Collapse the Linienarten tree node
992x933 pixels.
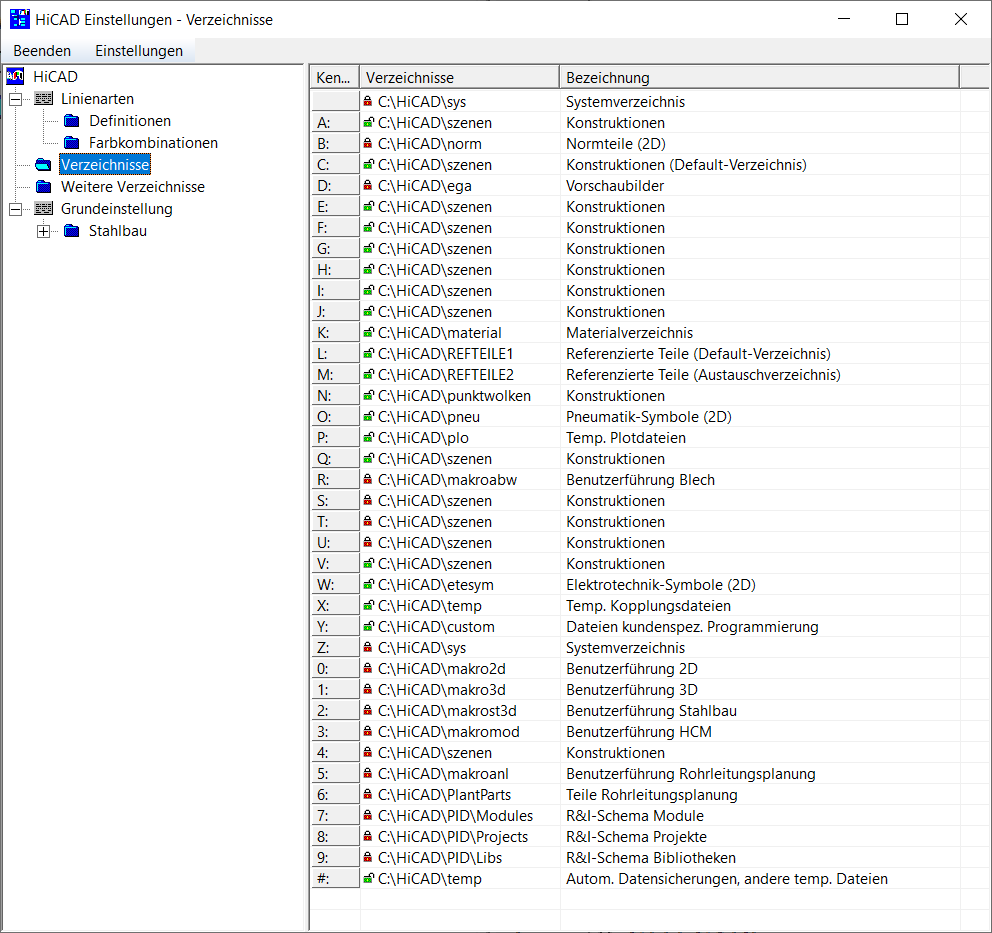[x=15, y=99]
